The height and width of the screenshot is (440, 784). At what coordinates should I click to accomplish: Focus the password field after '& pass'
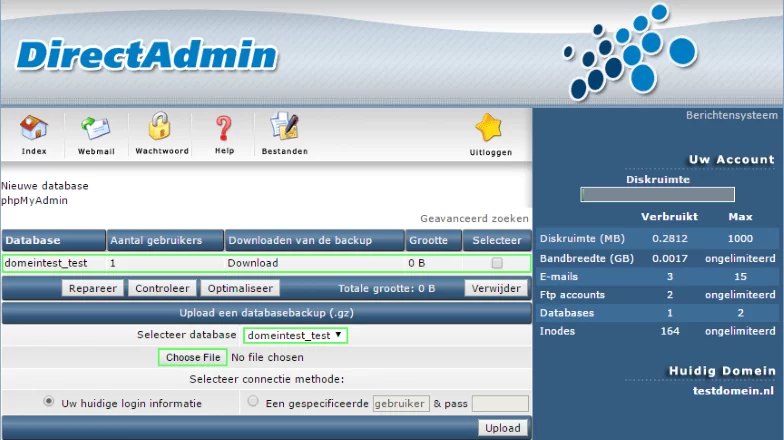[x=500, y=404]
